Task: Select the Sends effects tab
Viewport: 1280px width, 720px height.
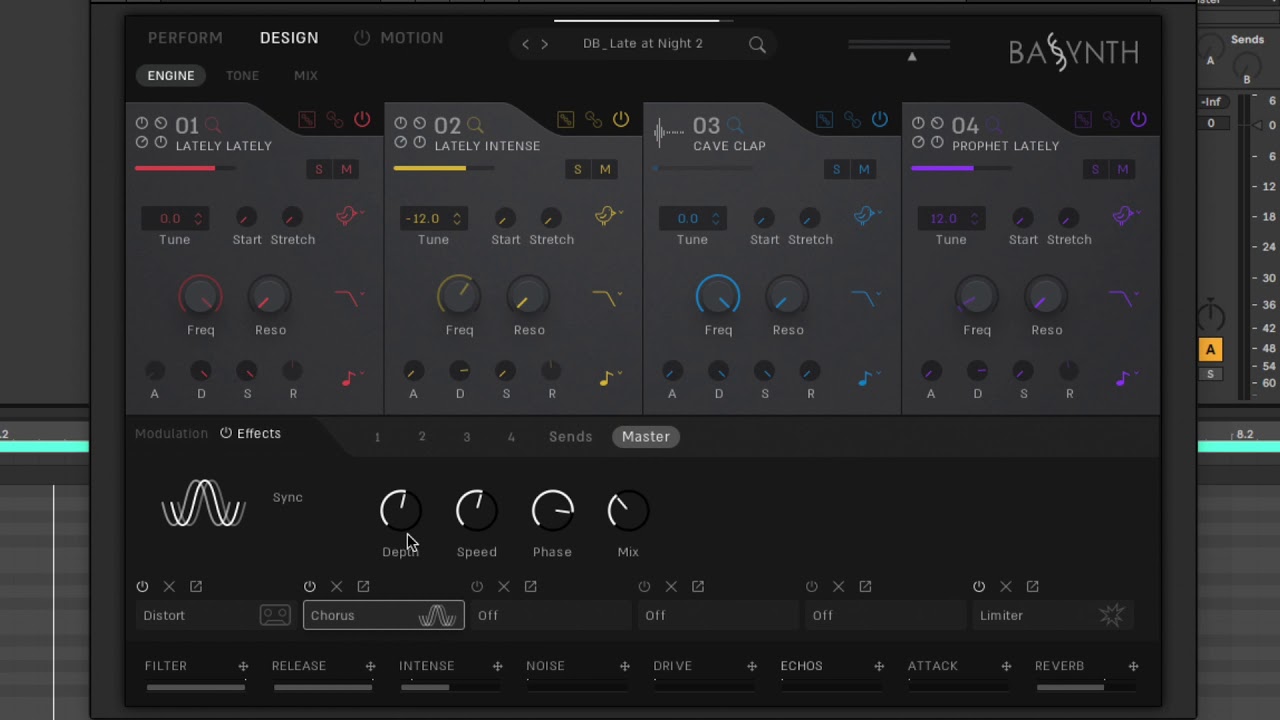Action: (570, 437)
